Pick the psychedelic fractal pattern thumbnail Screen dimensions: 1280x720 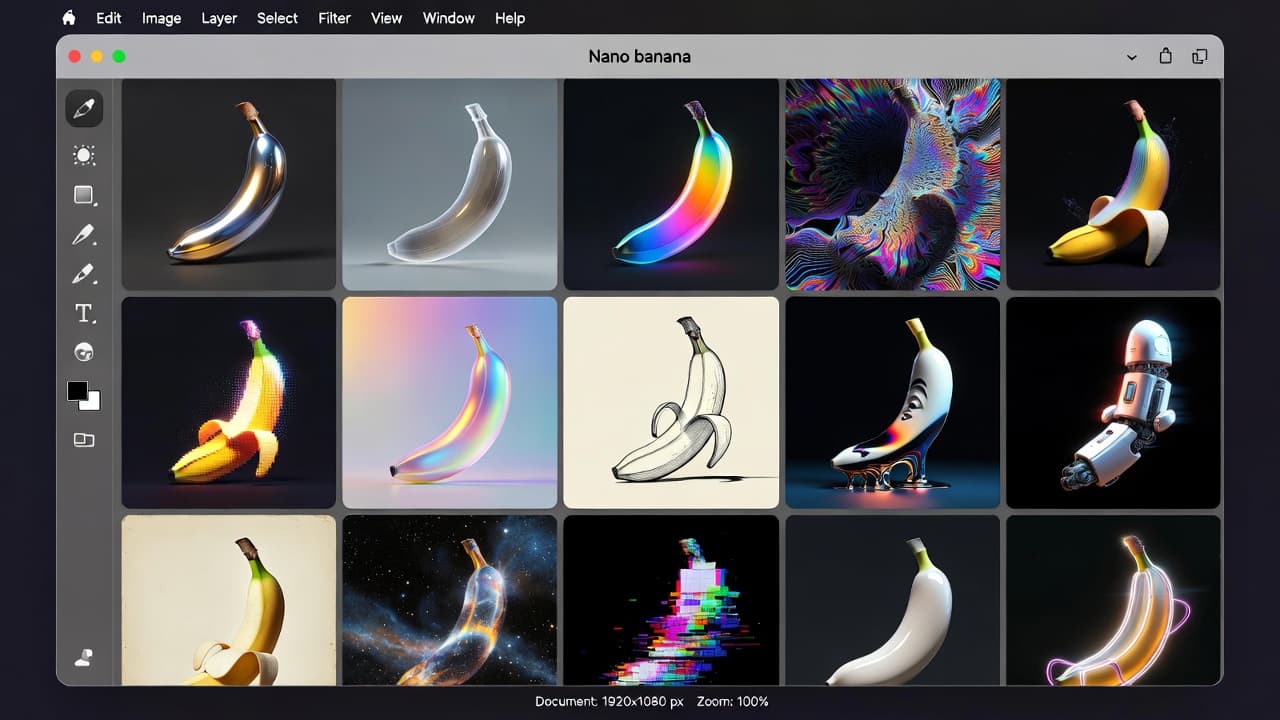point(892,184)
